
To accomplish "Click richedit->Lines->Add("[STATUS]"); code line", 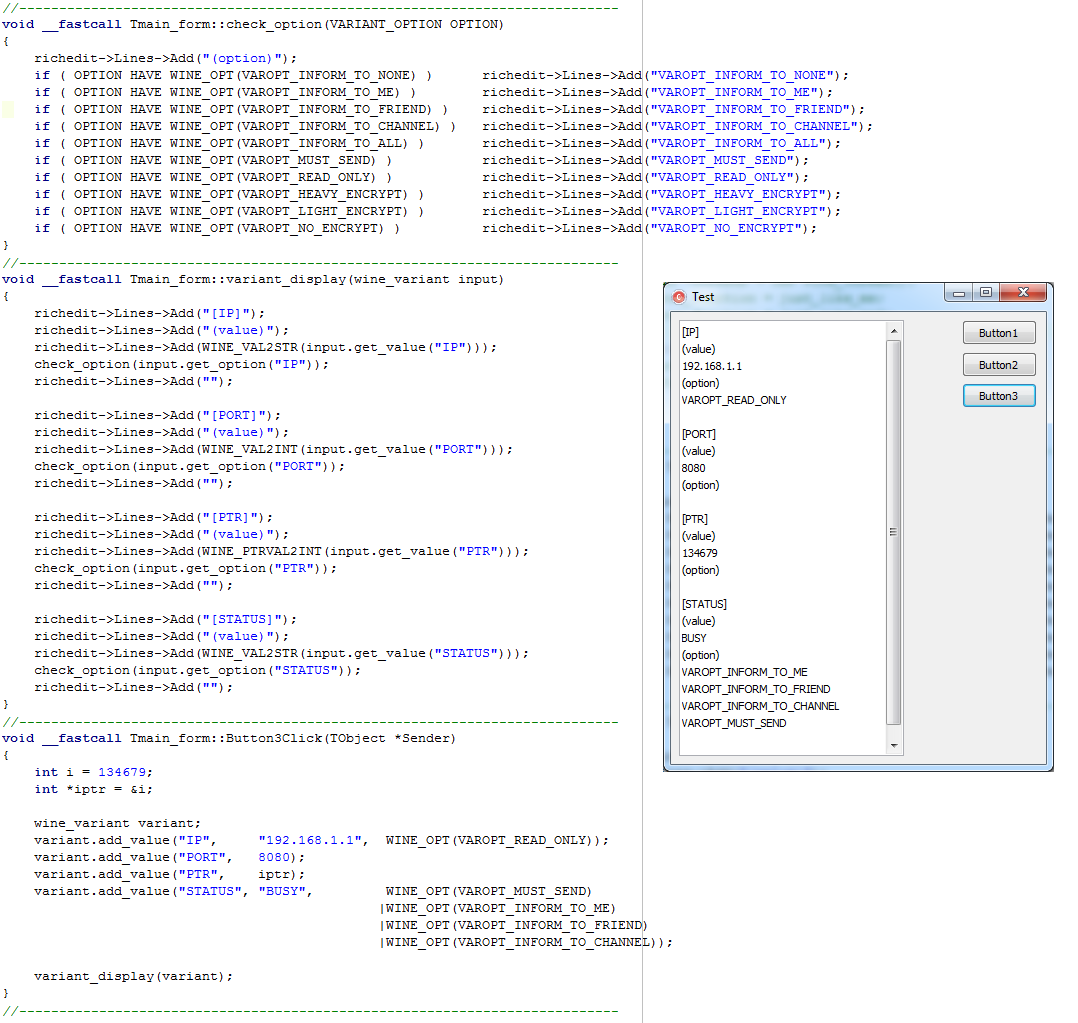I will [166, 619].
